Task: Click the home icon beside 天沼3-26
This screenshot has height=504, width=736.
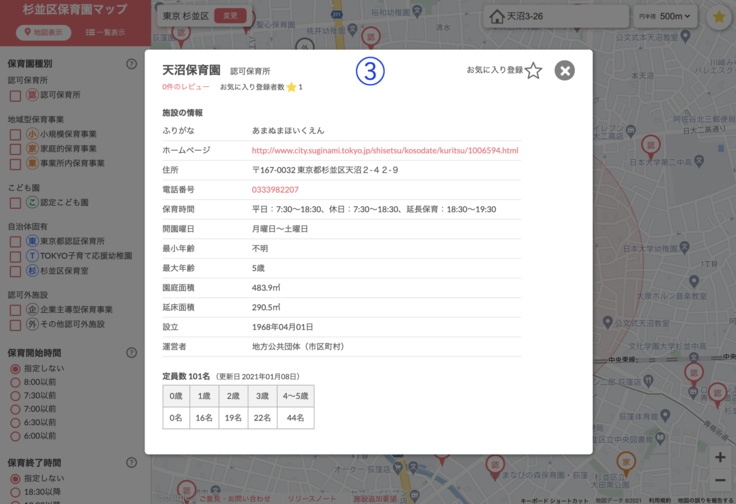Action: point(497,17)
